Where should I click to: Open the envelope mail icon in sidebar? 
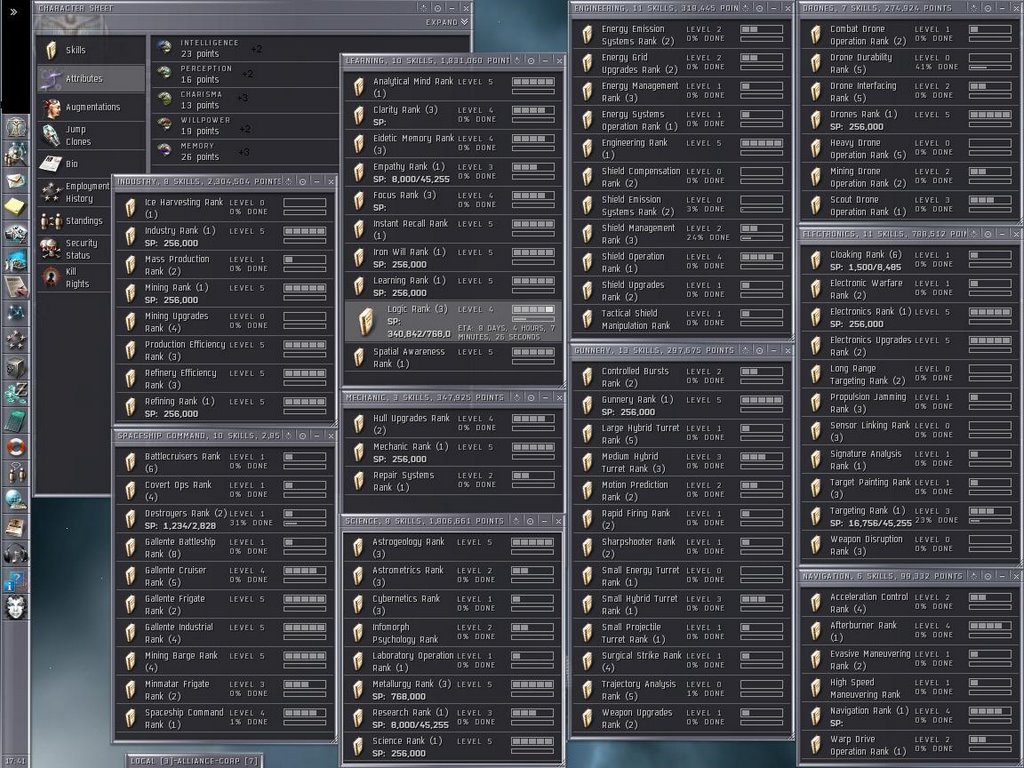pos(15,181)
